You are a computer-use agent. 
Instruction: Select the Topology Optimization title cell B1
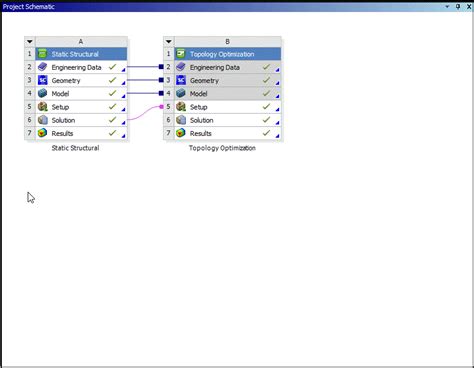tap(228, 54)
